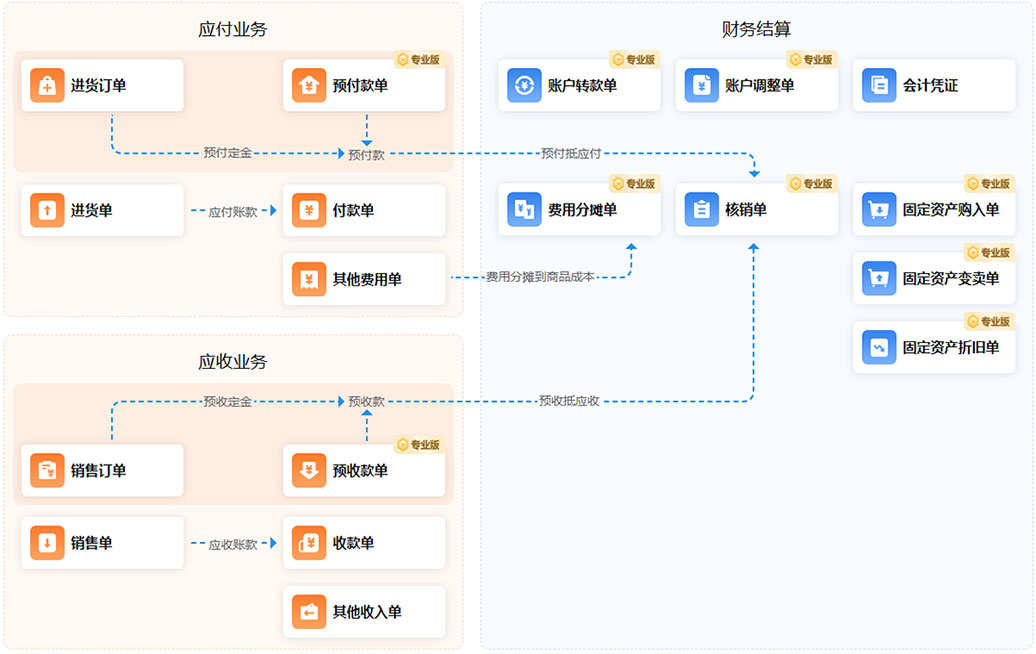Click 专业版 badge on 固定资产变卖单
1036x654 pixels.
[989, 252]
